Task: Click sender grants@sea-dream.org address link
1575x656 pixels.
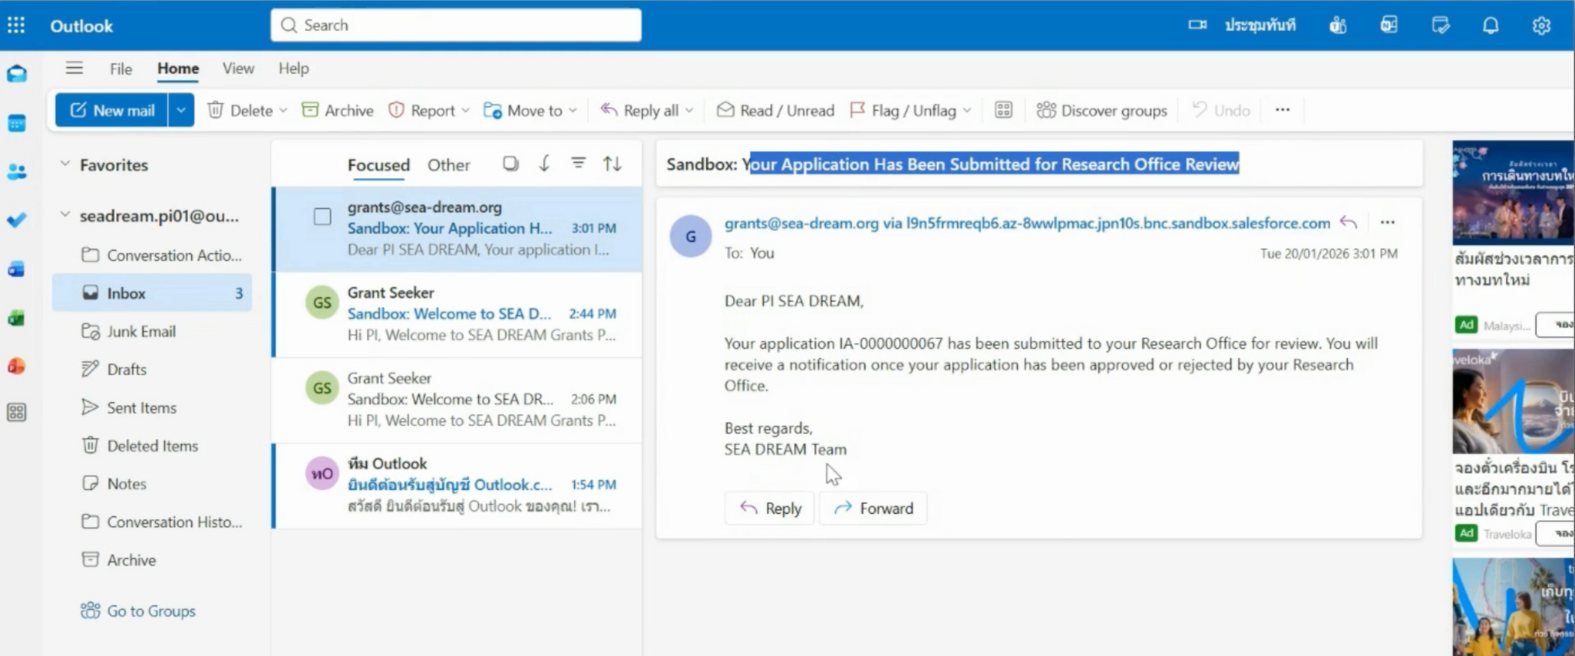Action: tap(801, 223)
